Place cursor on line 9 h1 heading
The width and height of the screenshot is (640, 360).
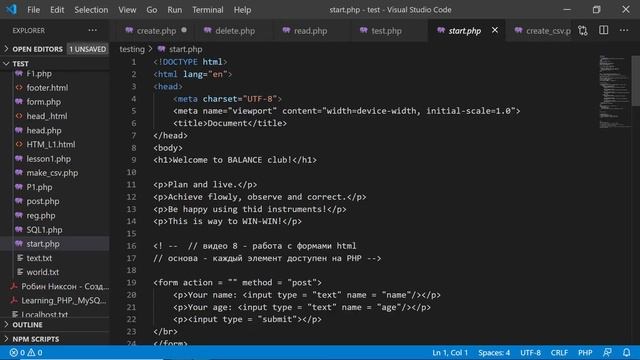pos(235,160)
